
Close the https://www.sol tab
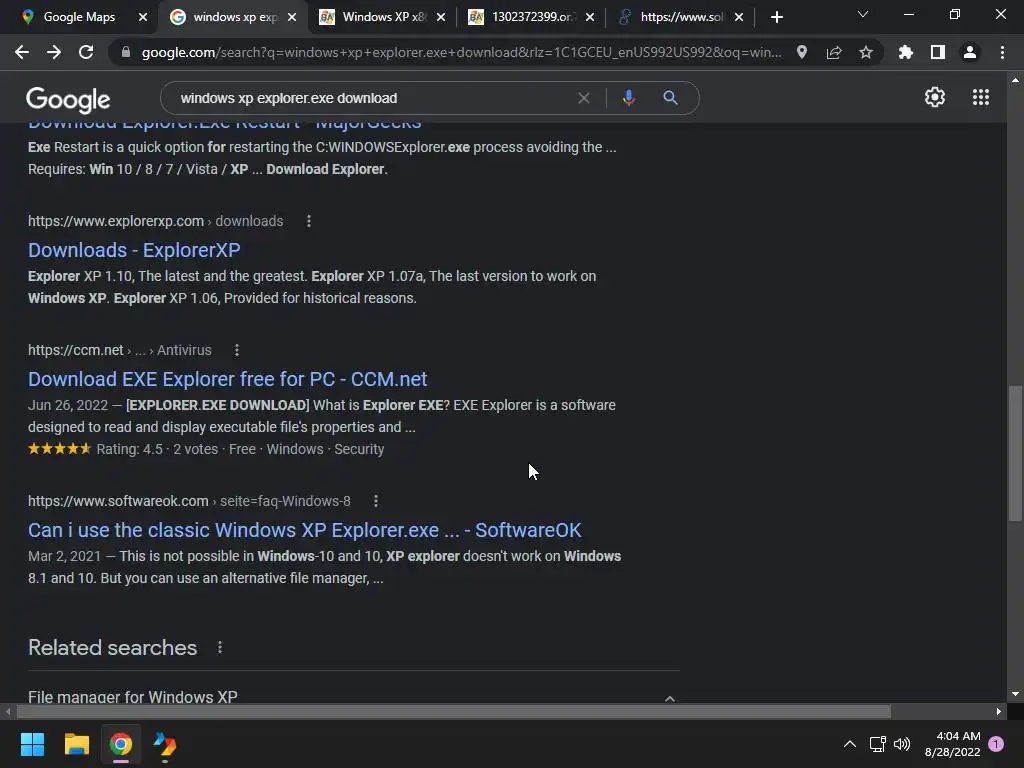[739, 17]
